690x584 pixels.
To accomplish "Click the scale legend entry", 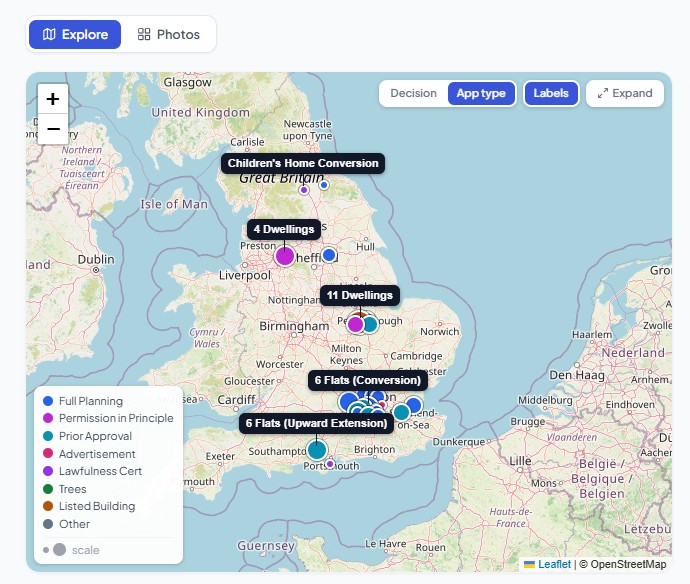I will [71, 550].
